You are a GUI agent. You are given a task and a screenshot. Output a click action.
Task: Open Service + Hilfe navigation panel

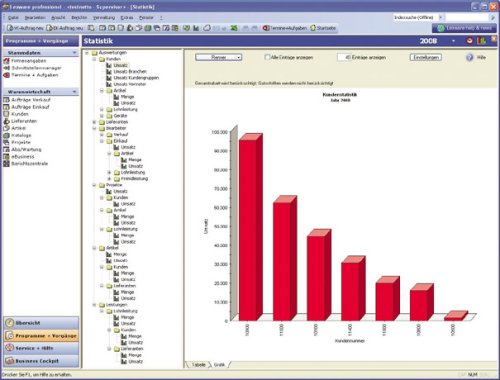pos(41,348)
